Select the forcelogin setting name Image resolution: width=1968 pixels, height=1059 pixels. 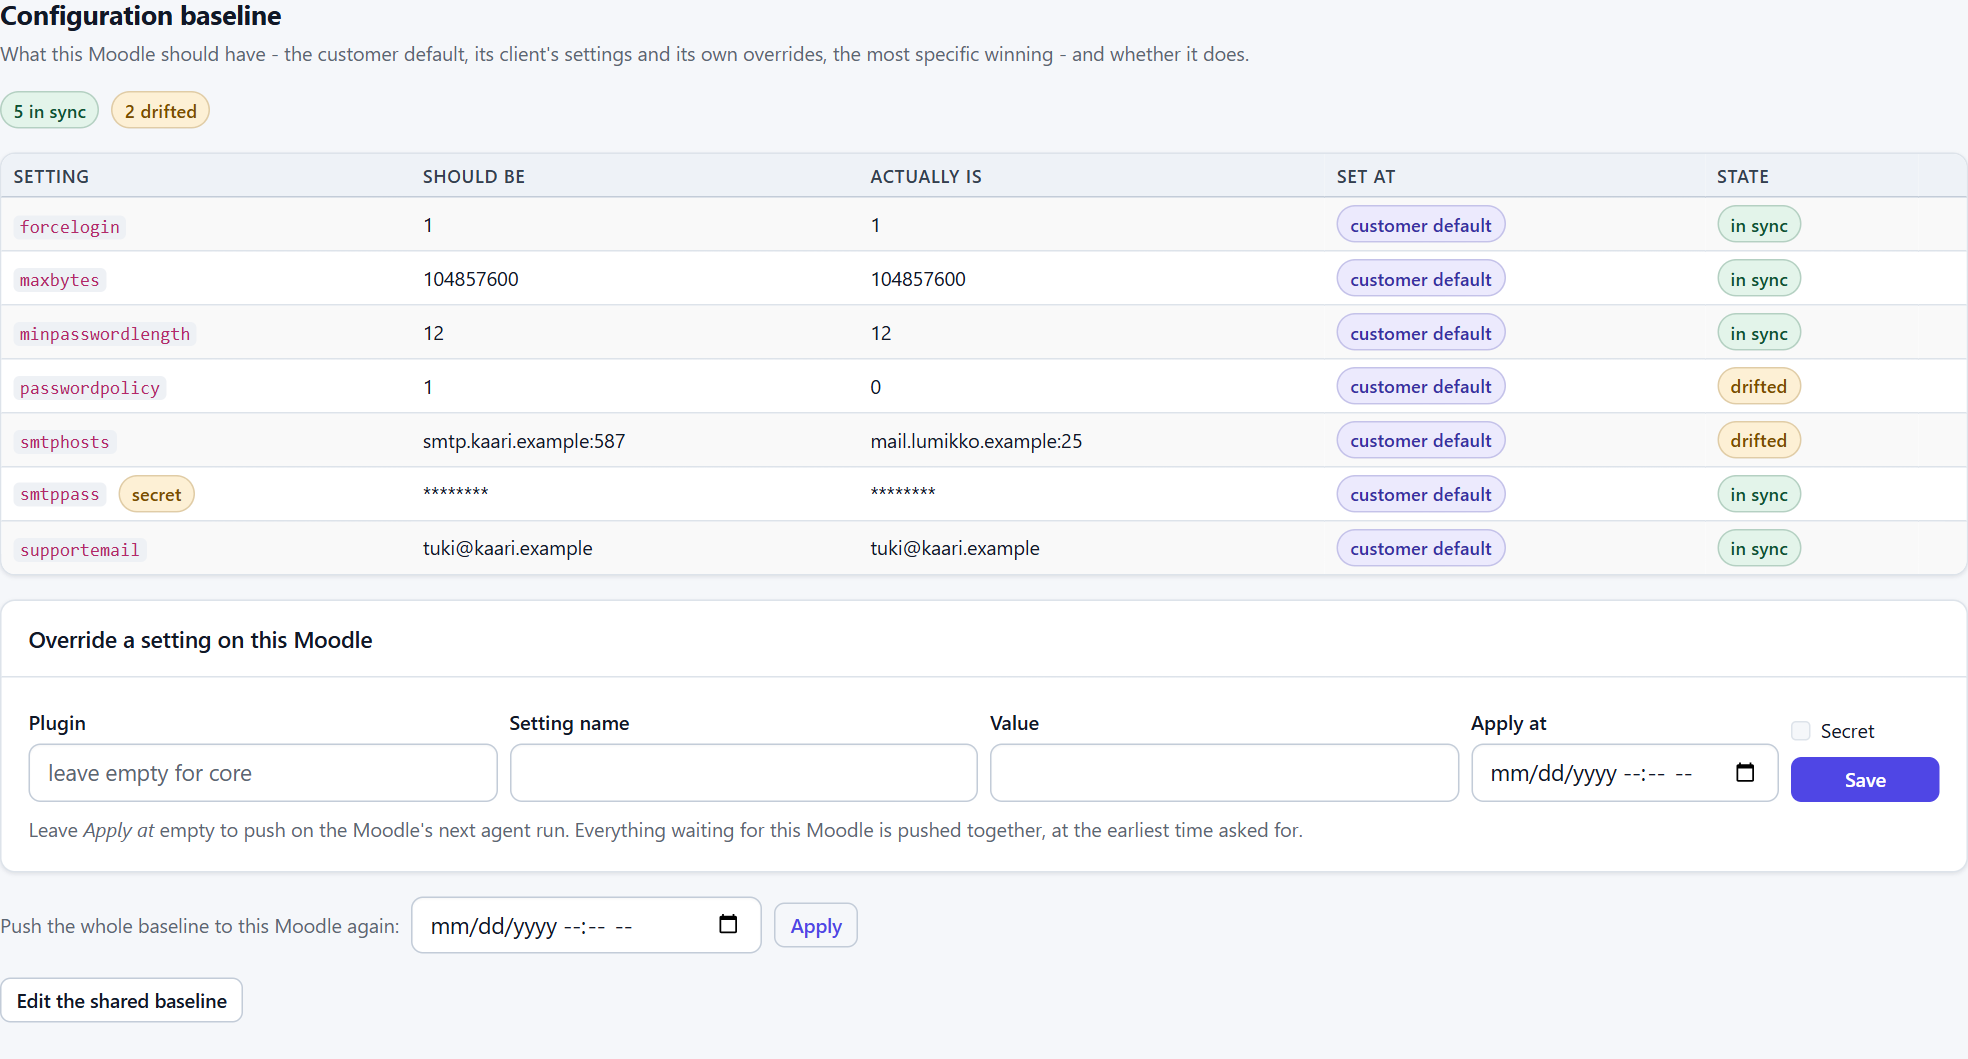(70, 227)
